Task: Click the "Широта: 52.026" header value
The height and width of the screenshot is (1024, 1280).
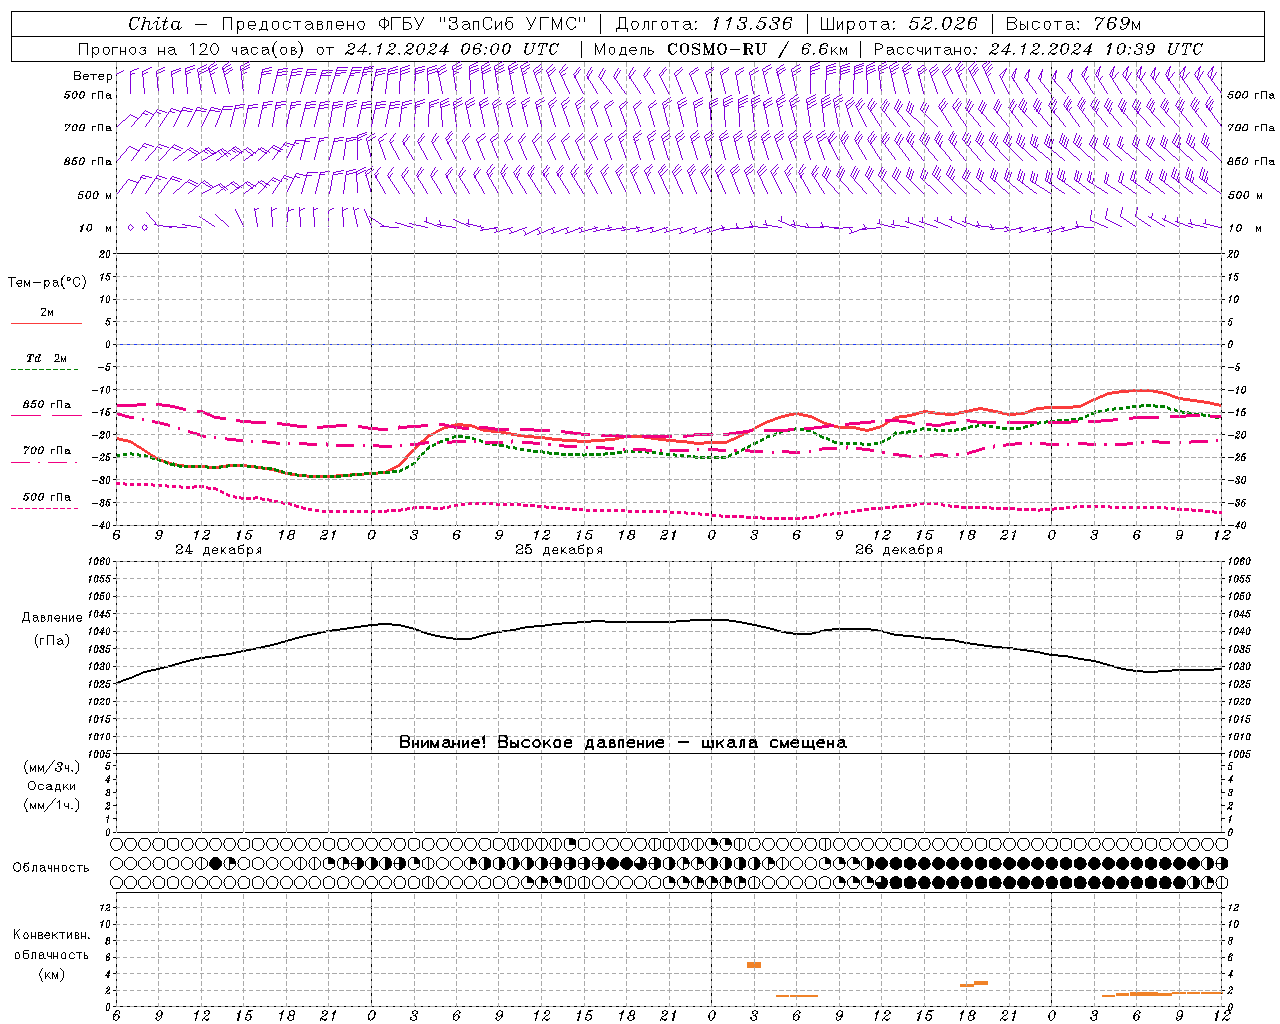Action: (900, 24)
